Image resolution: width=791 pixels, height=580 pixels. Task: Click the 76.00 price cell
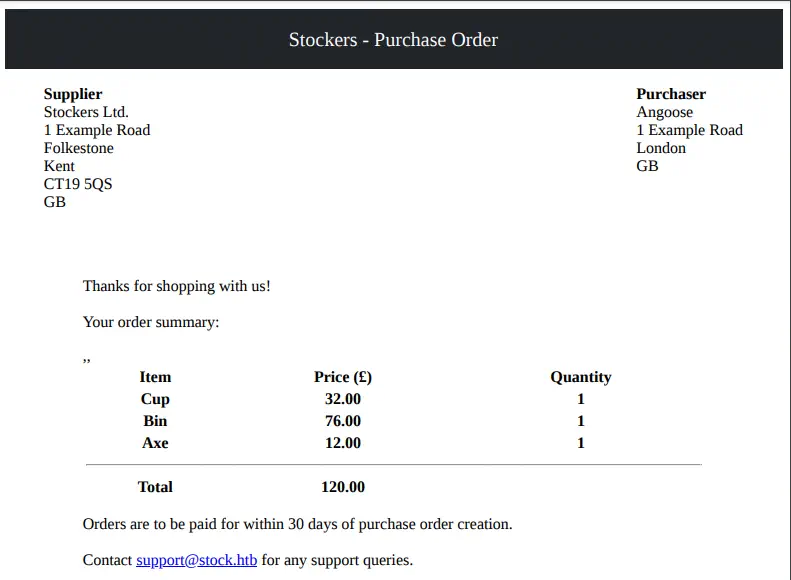coord(343,421)
